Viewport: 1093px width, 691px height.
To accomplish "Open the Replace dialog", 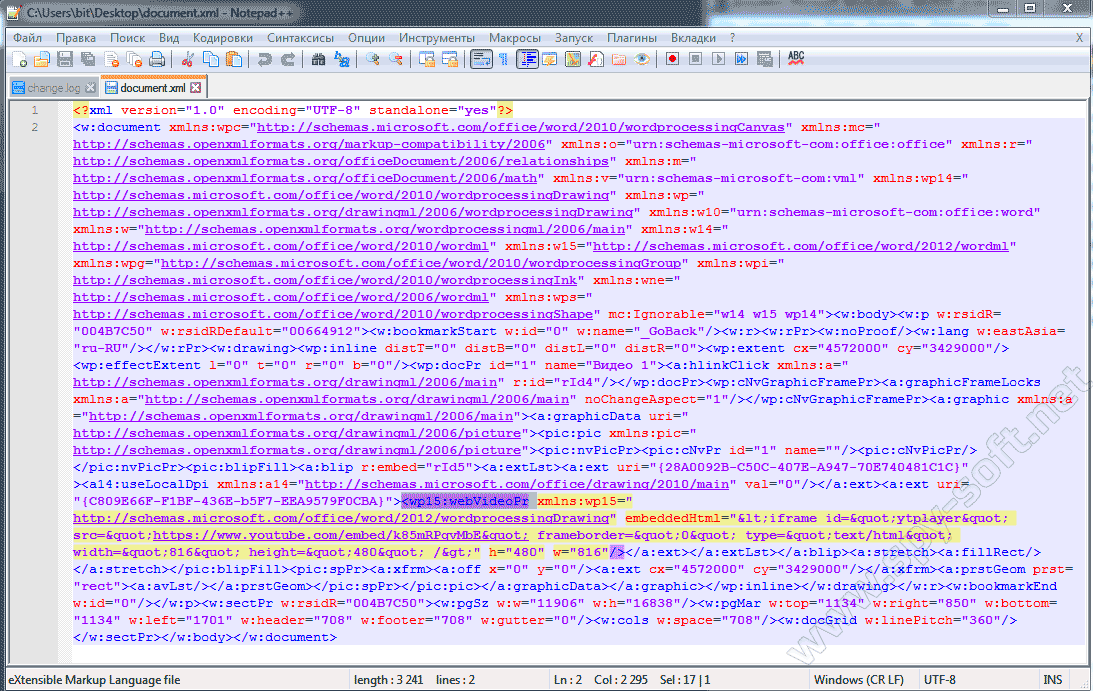I will pyautogui.click(x=341, y=60).
